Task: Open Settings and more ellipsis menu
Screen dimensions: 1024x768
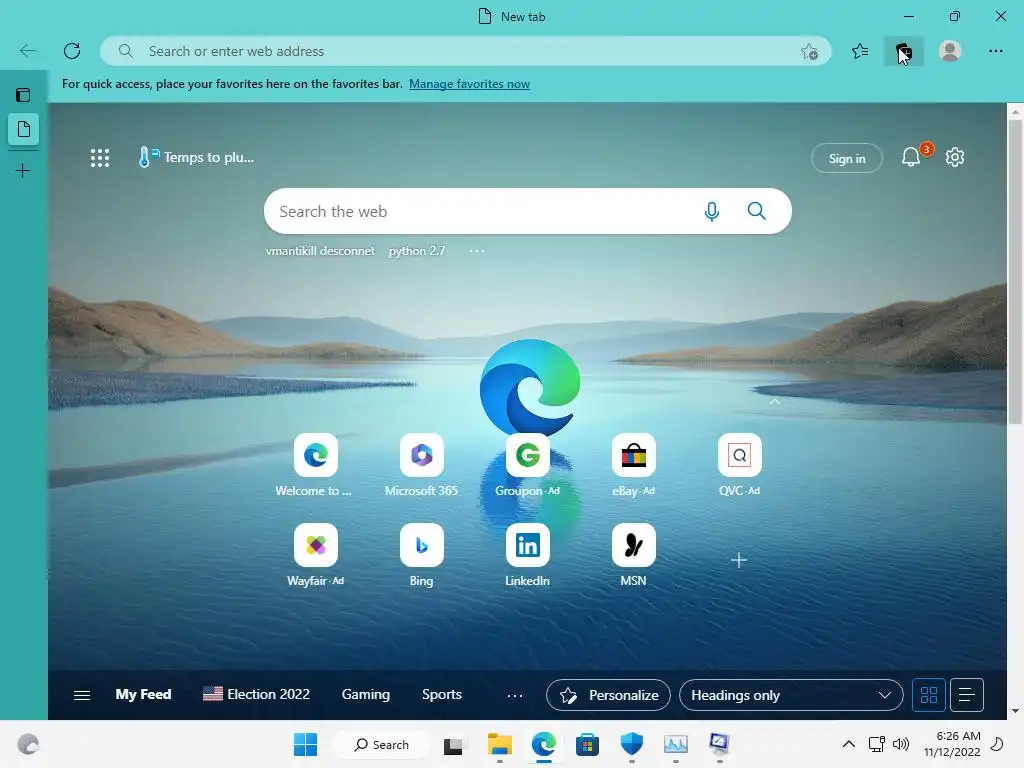Action: (995, 51)
